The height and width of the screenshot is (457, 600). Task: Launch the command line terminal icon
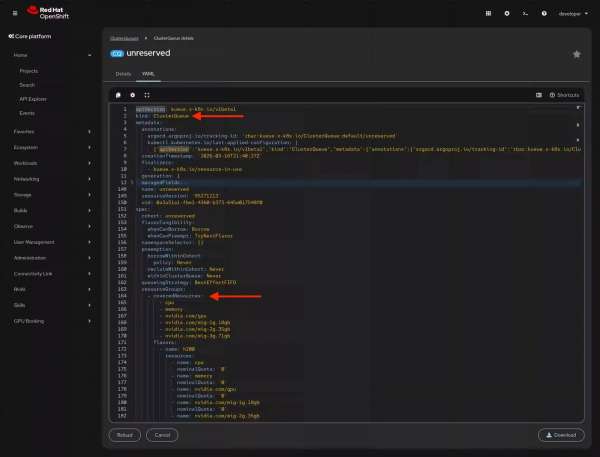pos(525,13)
